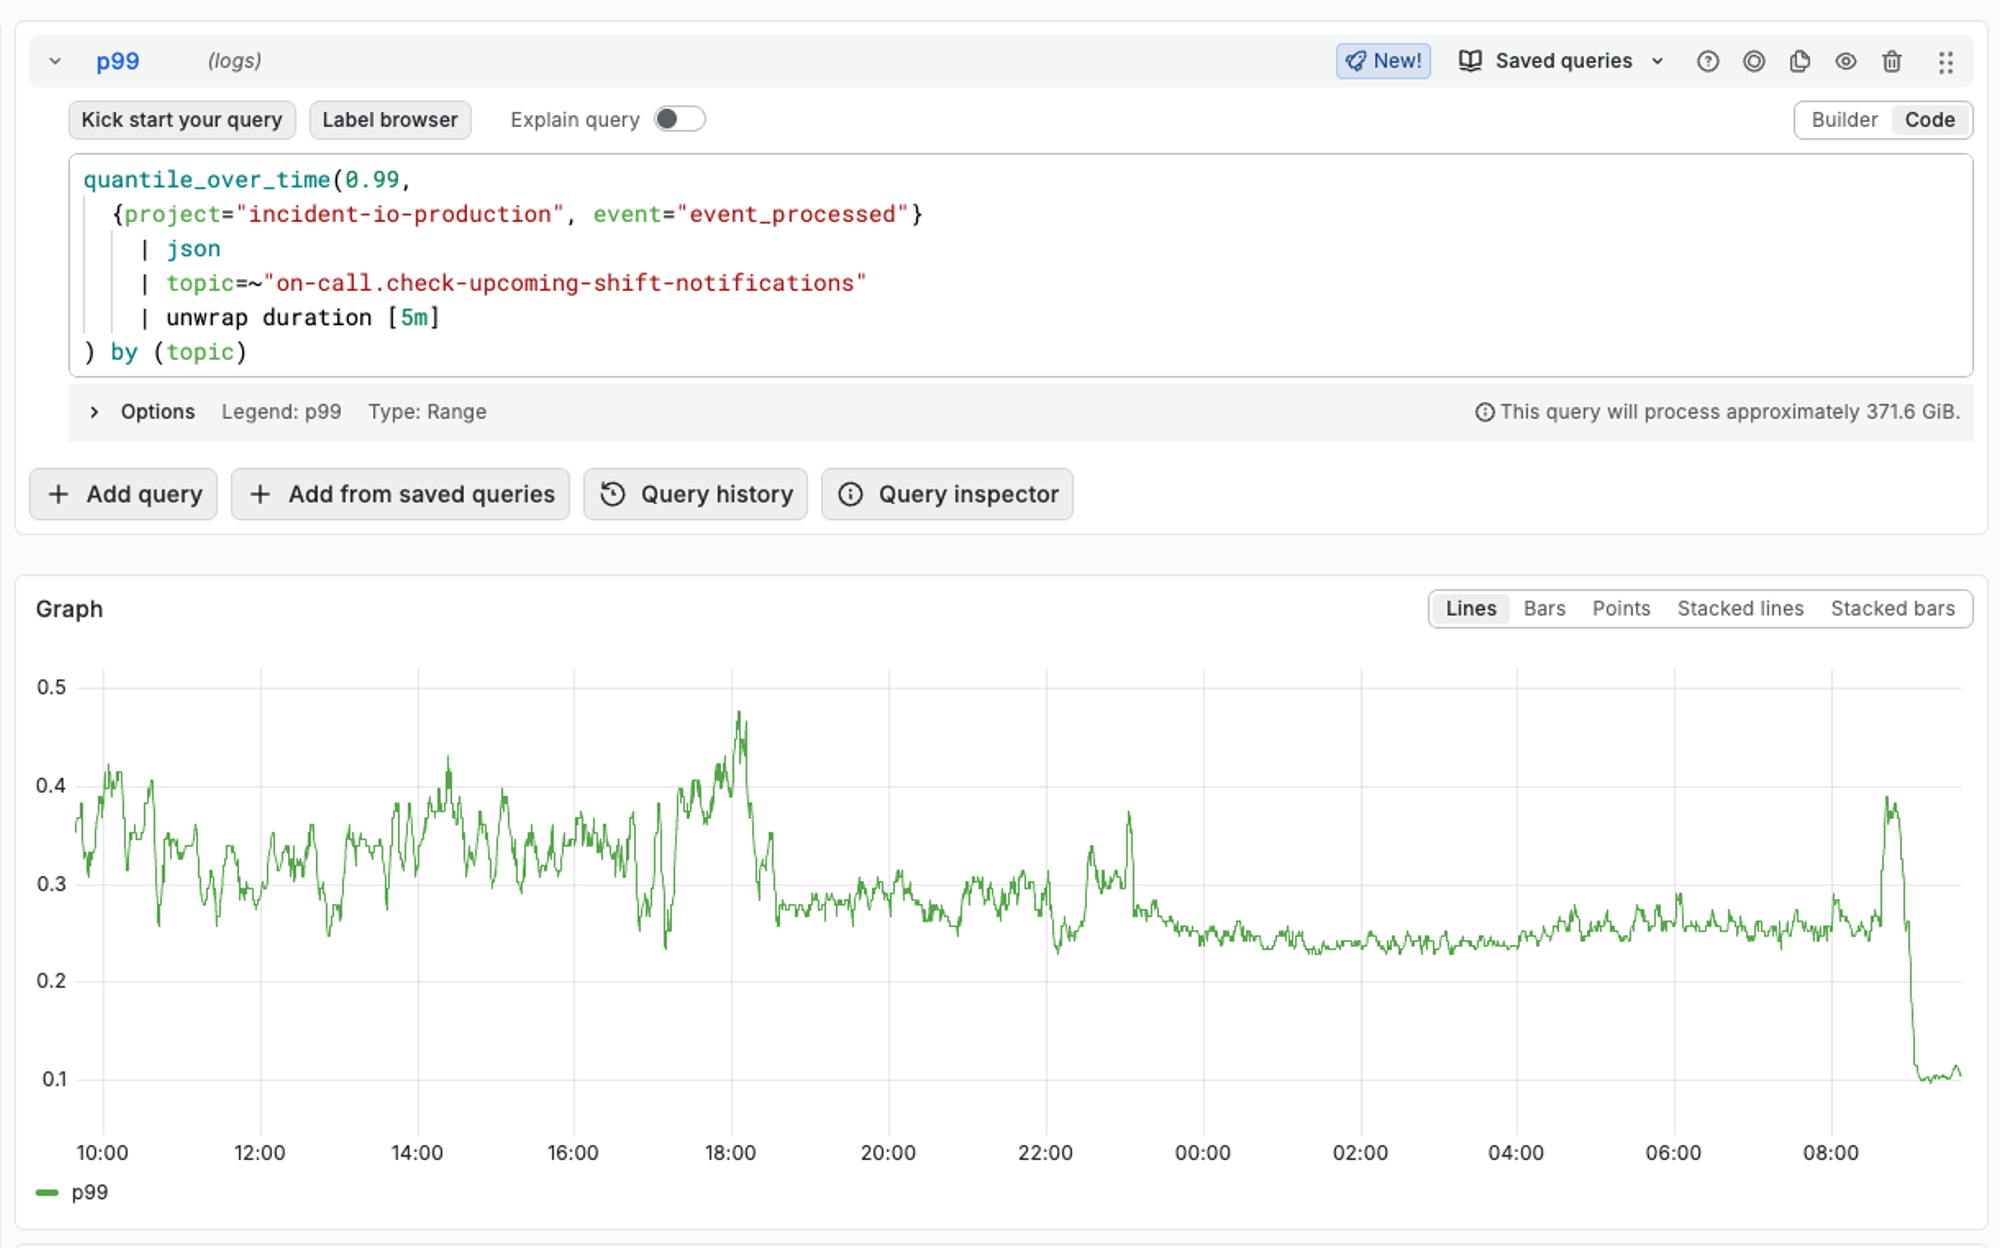Image resolution: width=2000 pixels, height=1248 pixels.
Task: Click the Add query button
Action: pyautogui.click(x=123, y=494)
